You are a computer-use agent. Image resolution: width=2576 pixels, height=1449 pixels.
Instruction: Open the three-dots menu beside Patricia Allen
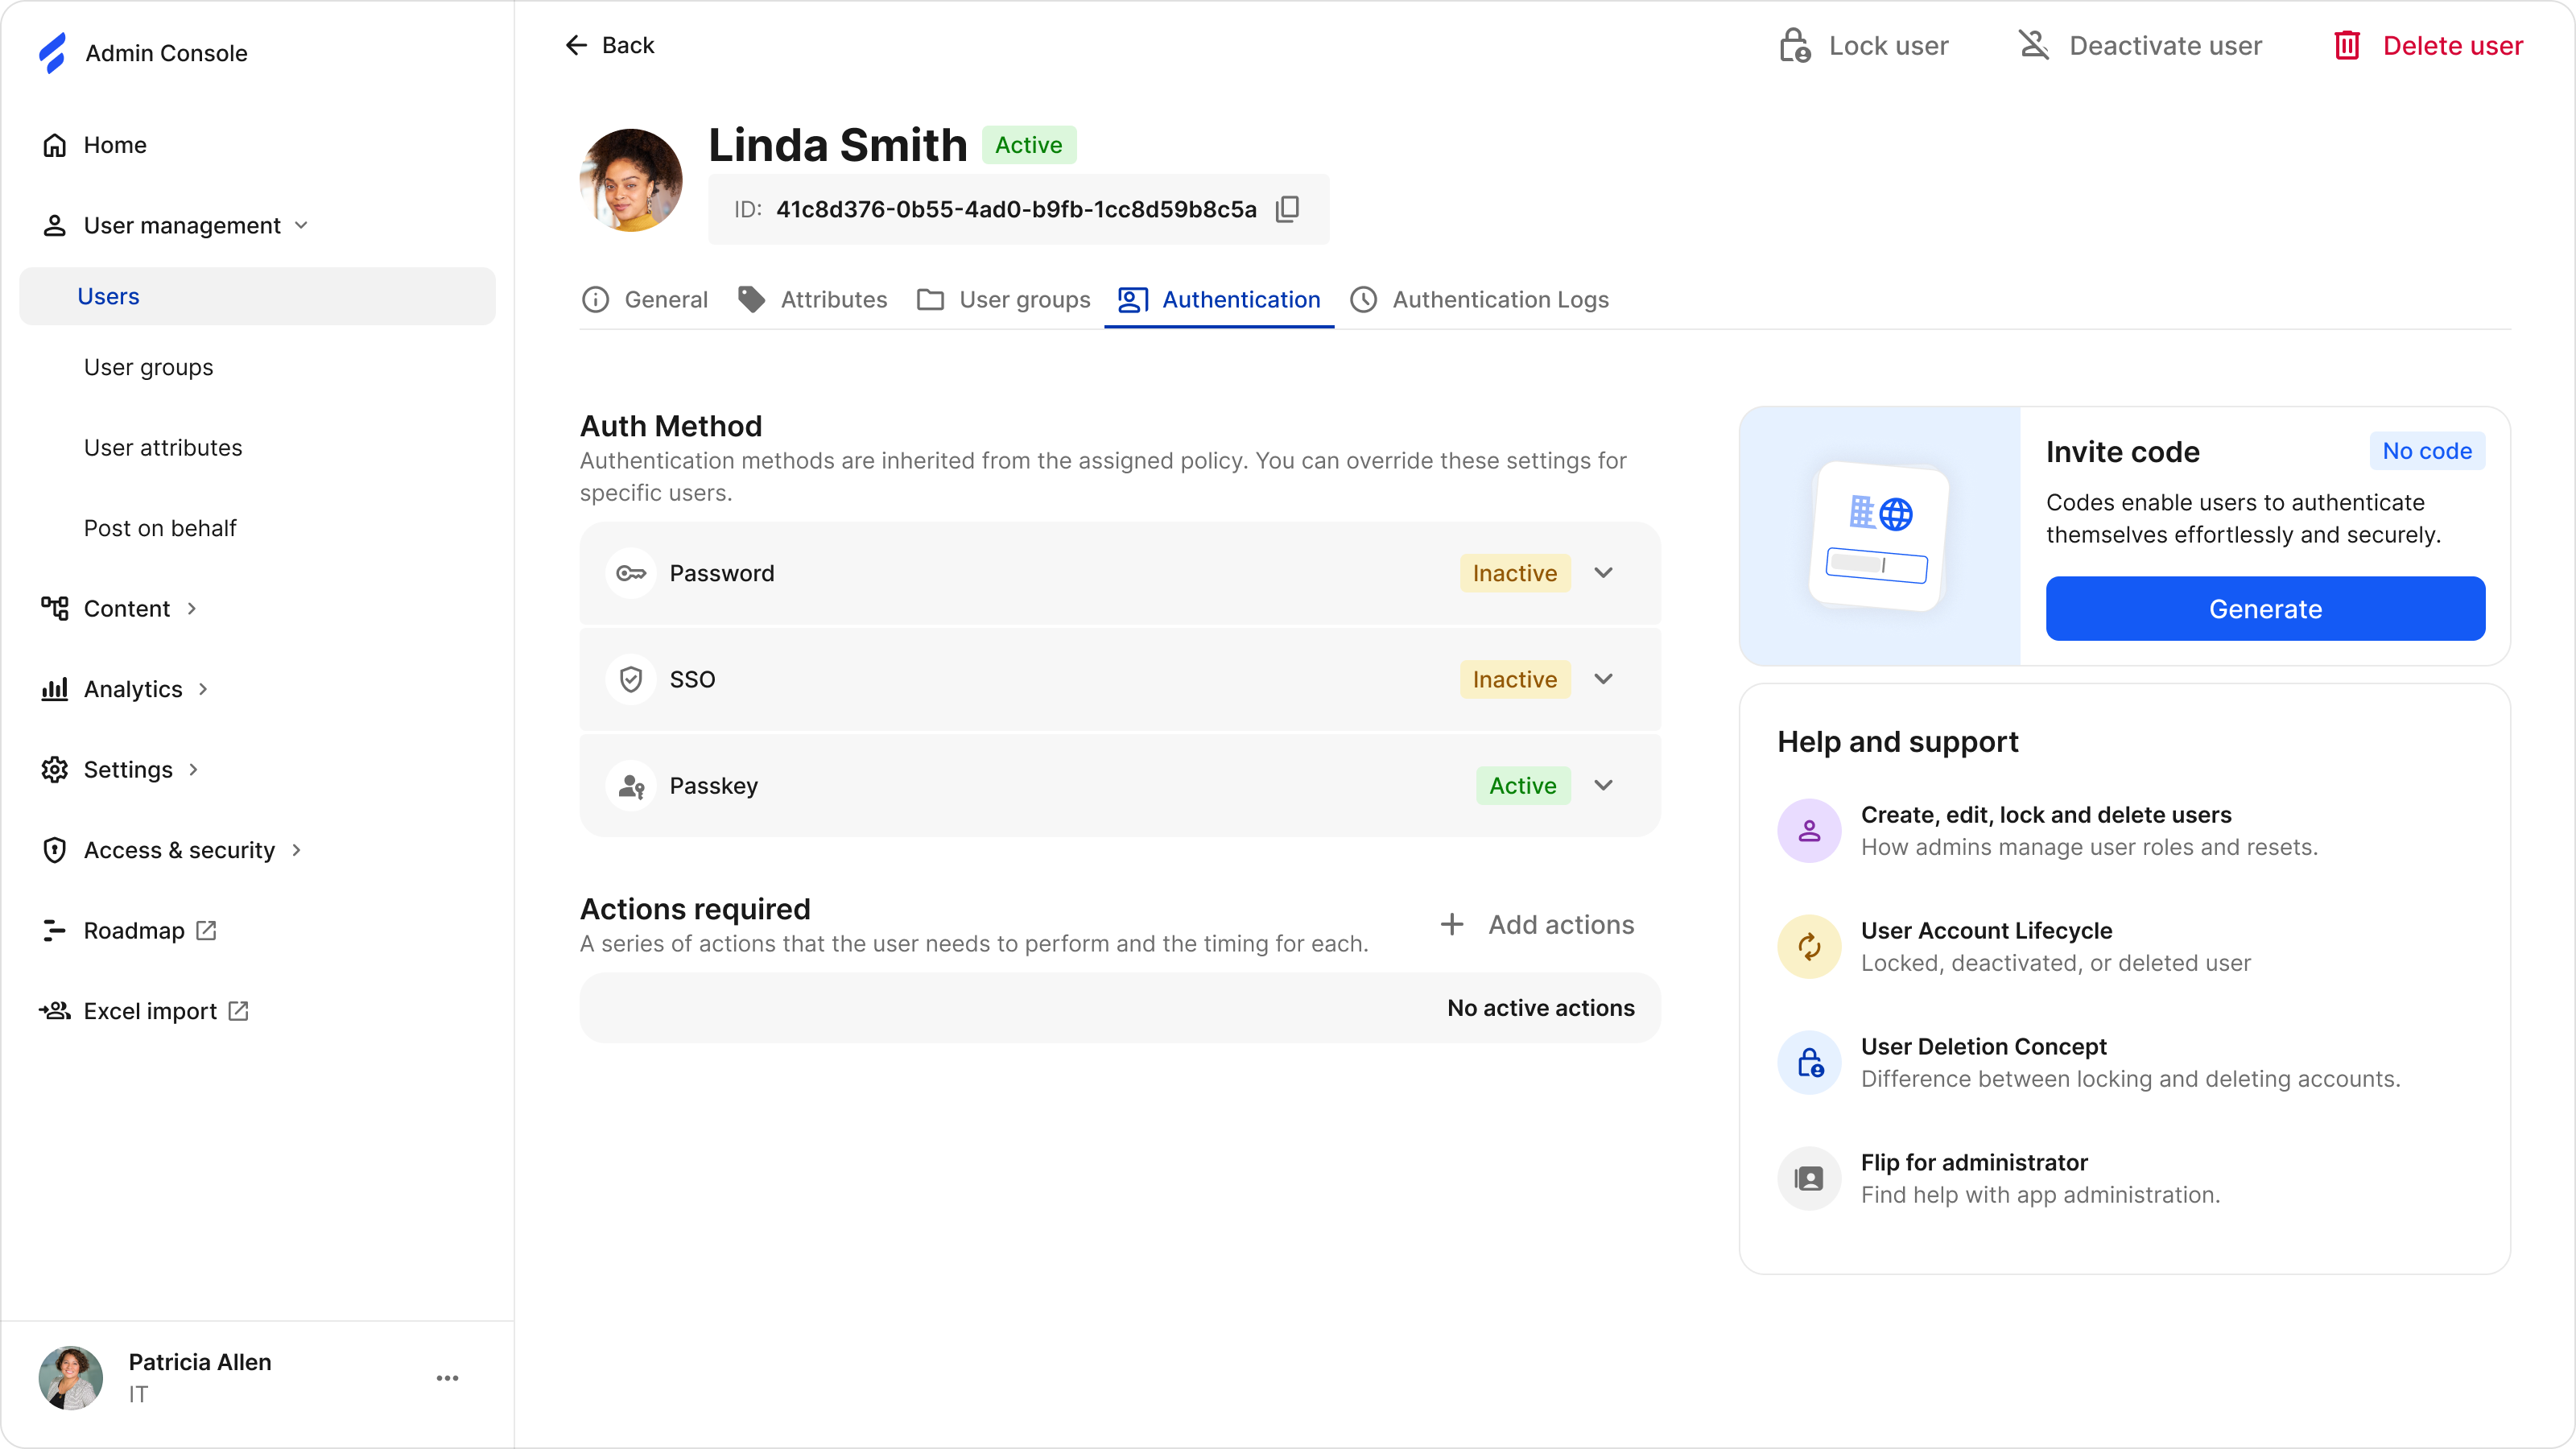point(447,1378)
